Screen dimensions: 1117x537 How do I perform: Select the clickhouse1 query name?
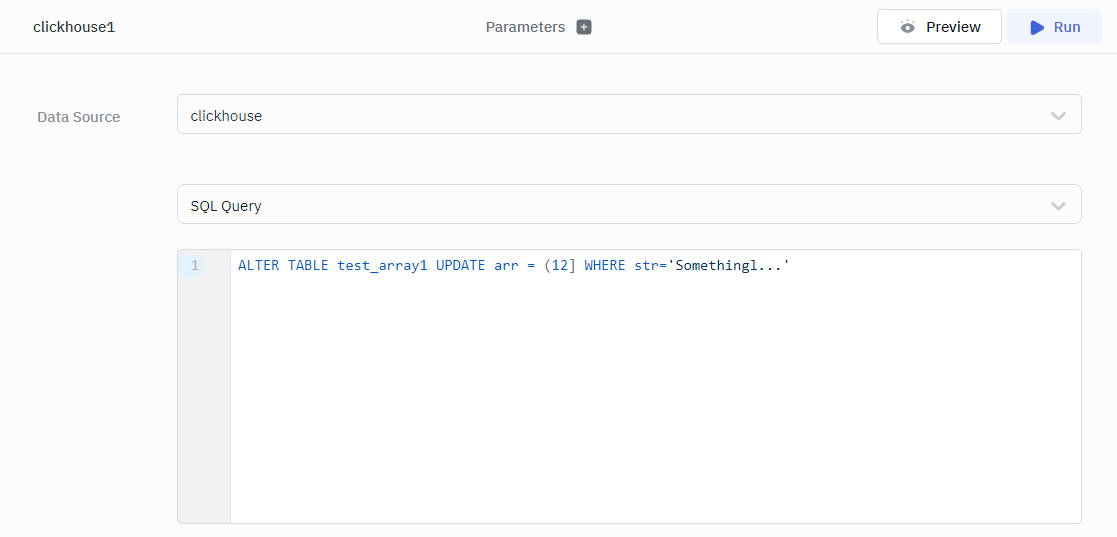point(74,27)
